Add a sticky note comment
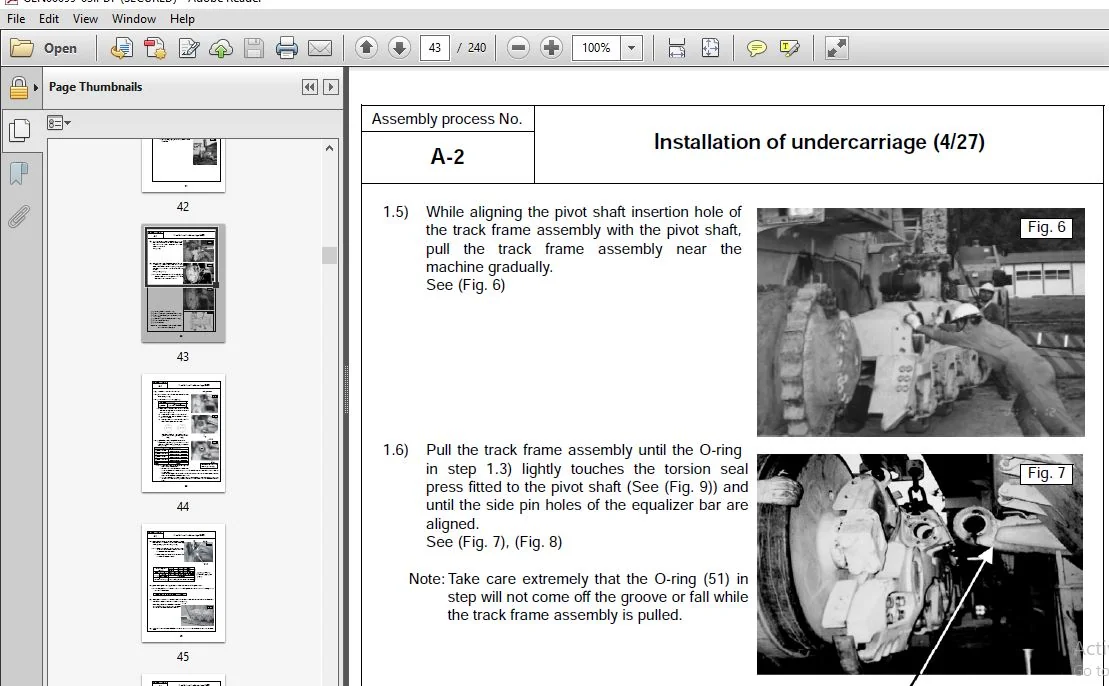This screenshot has height=686, width=1109. point(756,48)
